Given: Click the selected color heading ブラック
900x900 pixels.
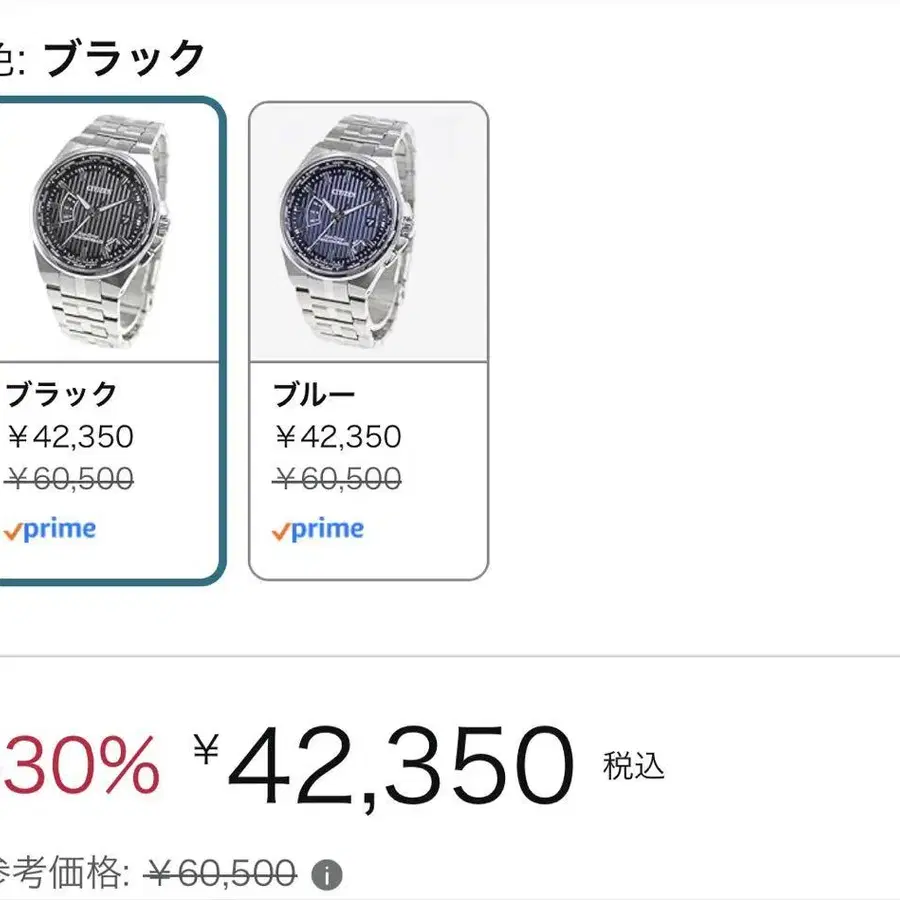Looking at the screenshot, I should click(125, 58).
